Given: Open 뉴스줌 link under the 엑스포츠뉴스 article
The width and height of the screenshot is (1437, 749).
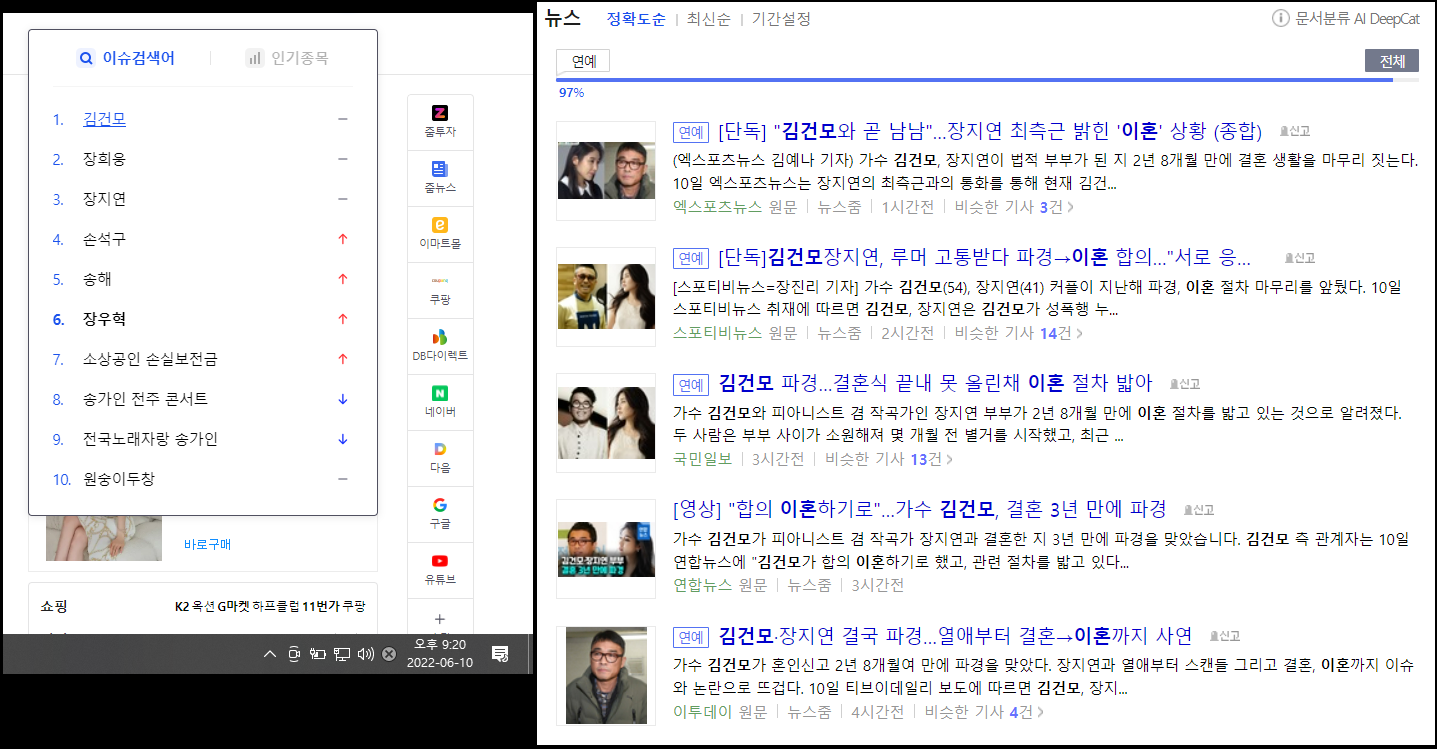Looking at the screenshot, I should click(x=839, y=207).
